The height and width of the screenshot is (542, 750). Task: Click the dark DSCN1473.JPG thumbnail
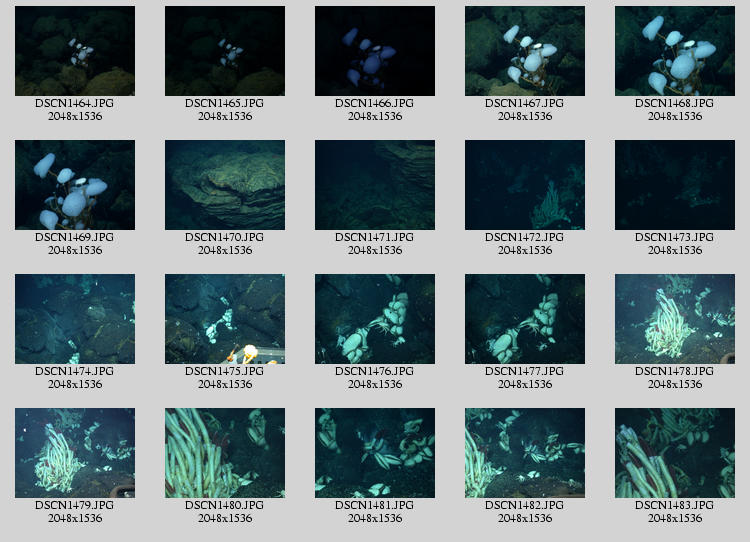point(675,185)
